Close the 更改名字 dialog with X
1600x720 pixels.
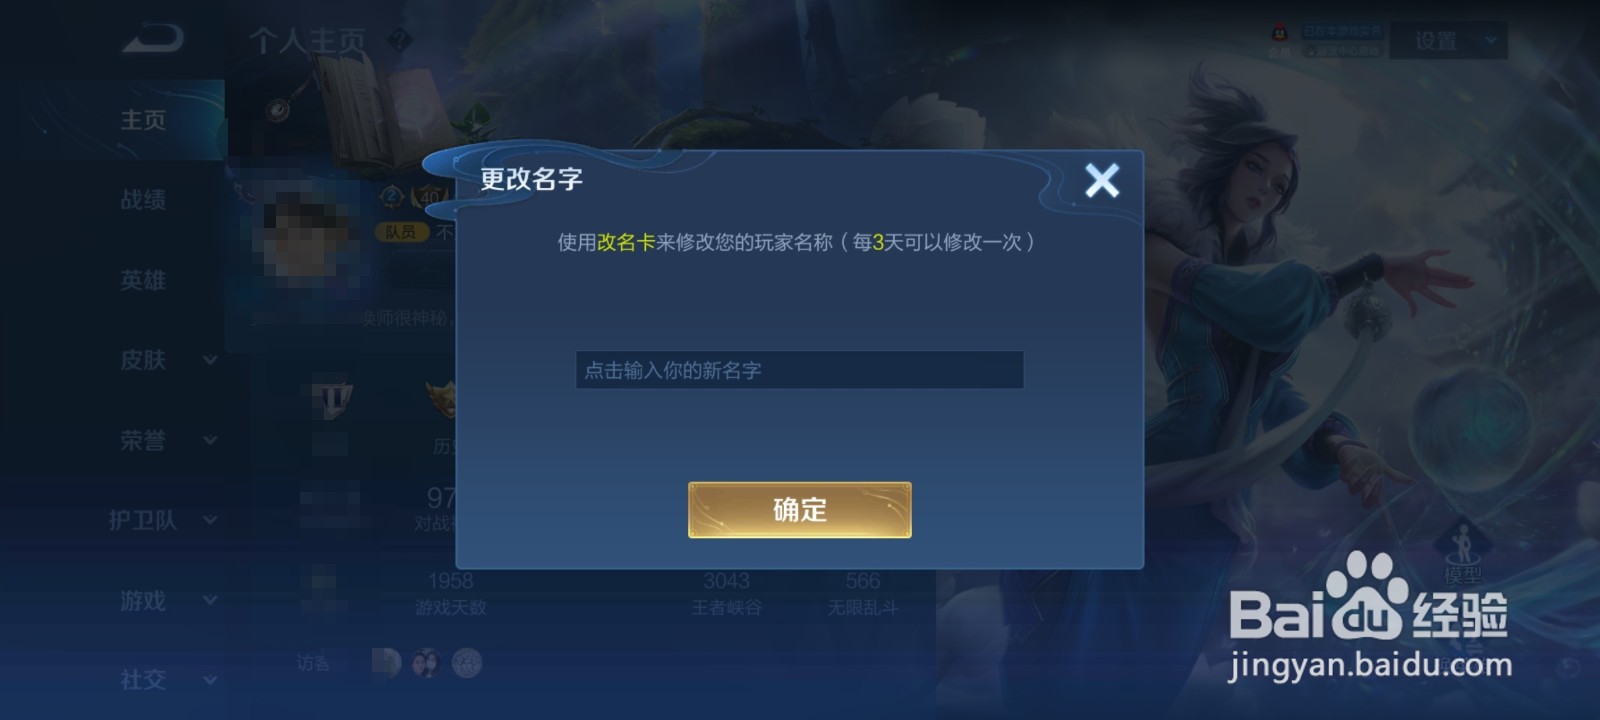click(x=1102, y=180)
